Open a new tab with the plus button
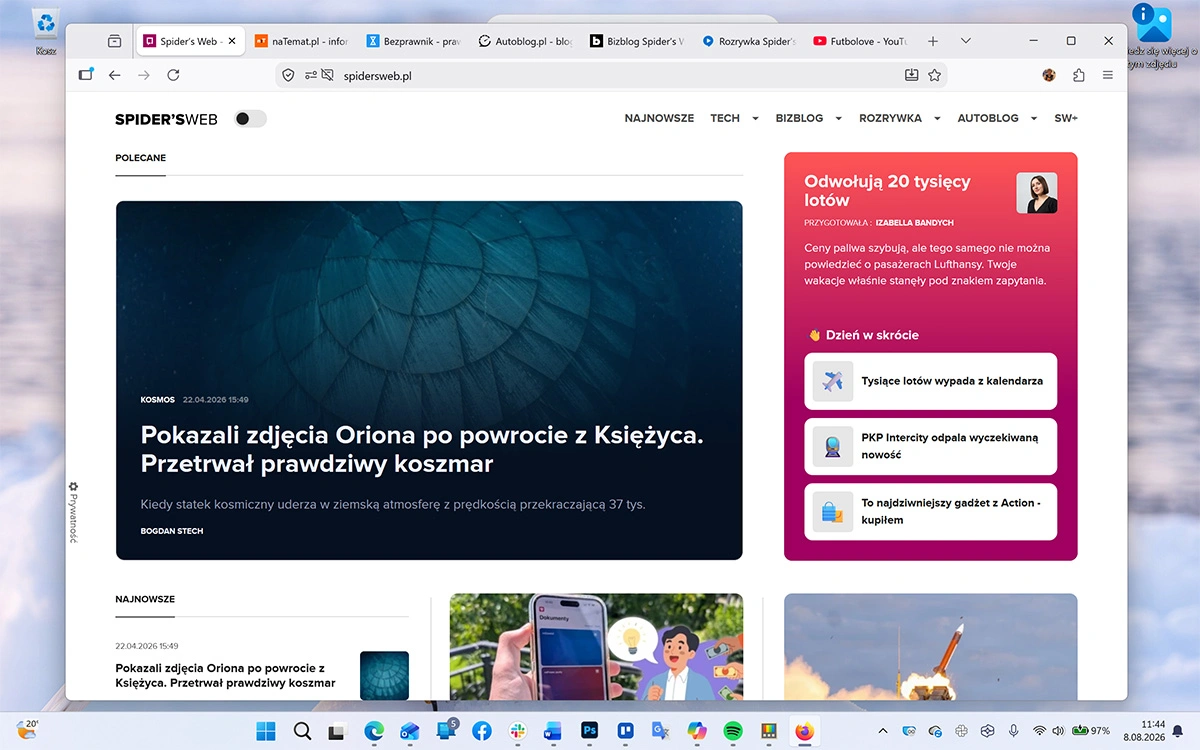This screenshot has width=1200, height=750. (933, 41)
